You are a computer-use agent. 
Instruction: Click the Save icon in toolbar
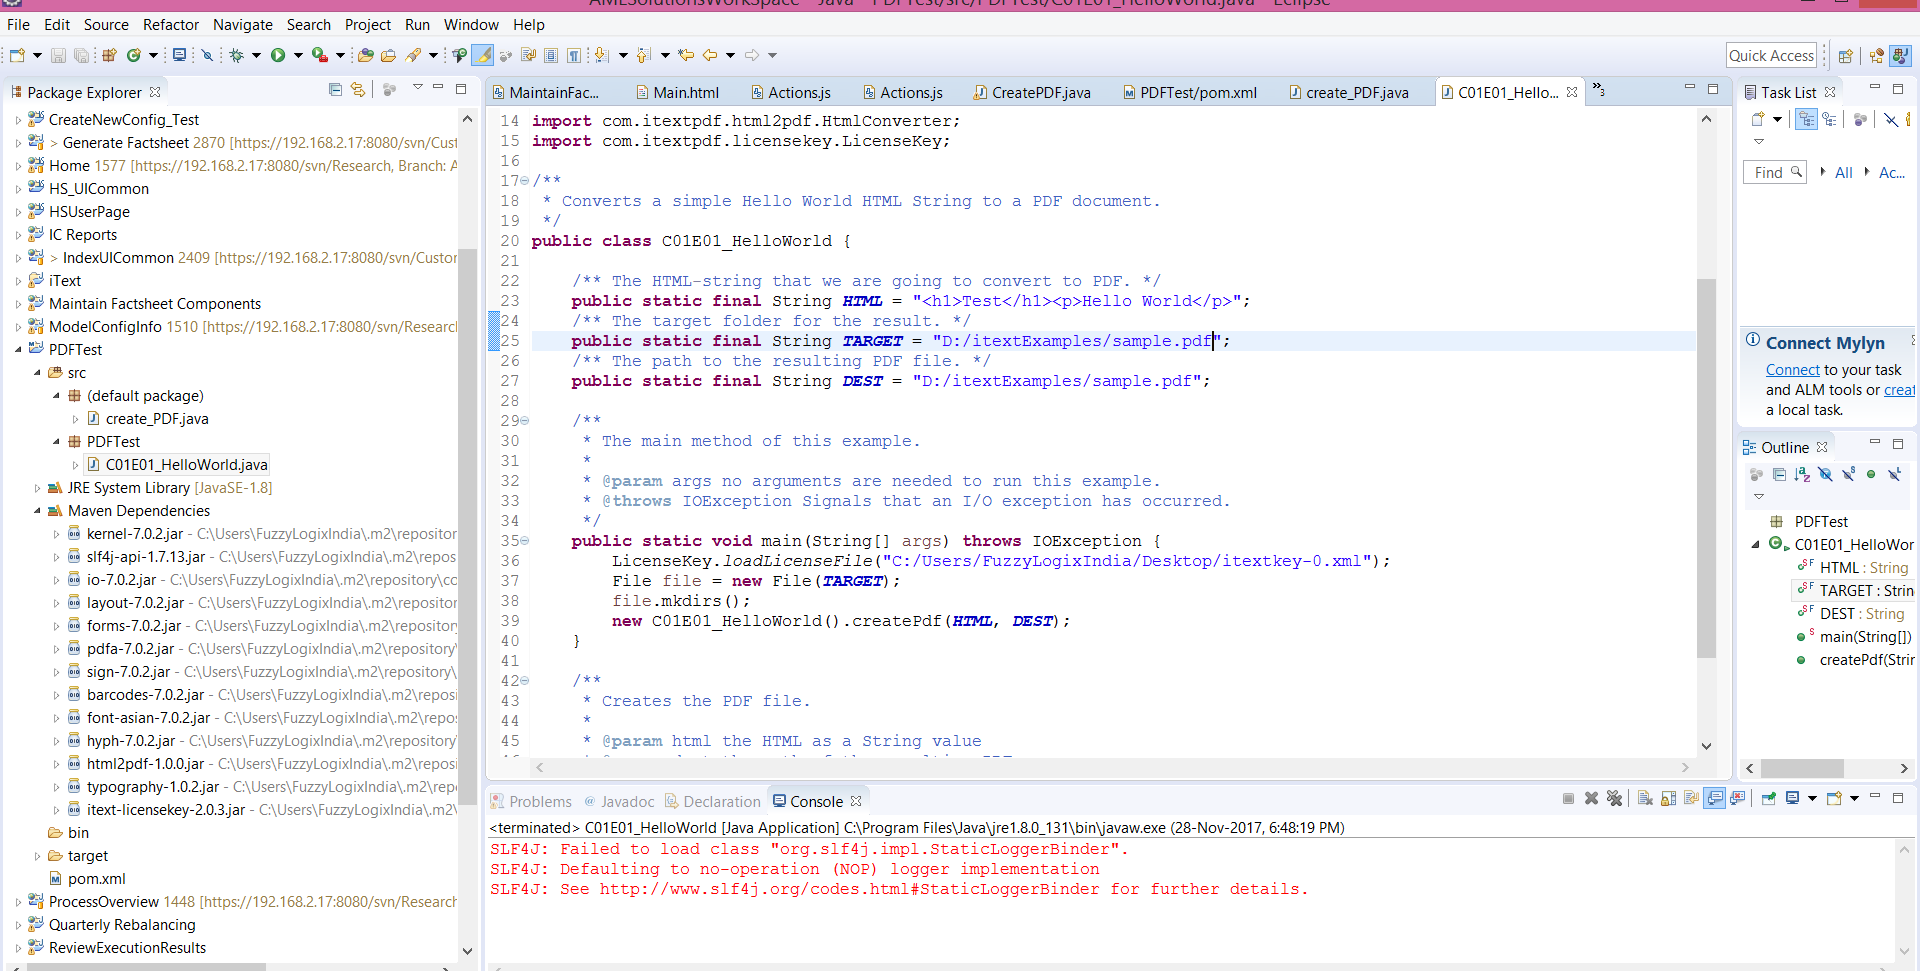coord(58,55)
